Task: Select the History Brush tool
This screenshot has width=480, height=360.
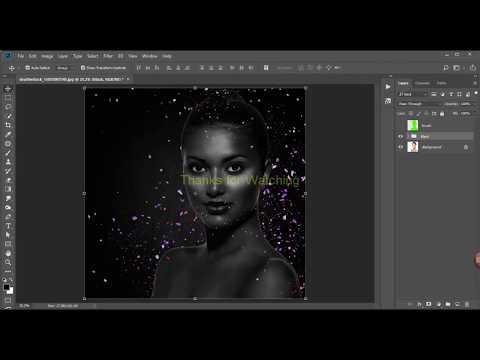Action: (8, 171)
